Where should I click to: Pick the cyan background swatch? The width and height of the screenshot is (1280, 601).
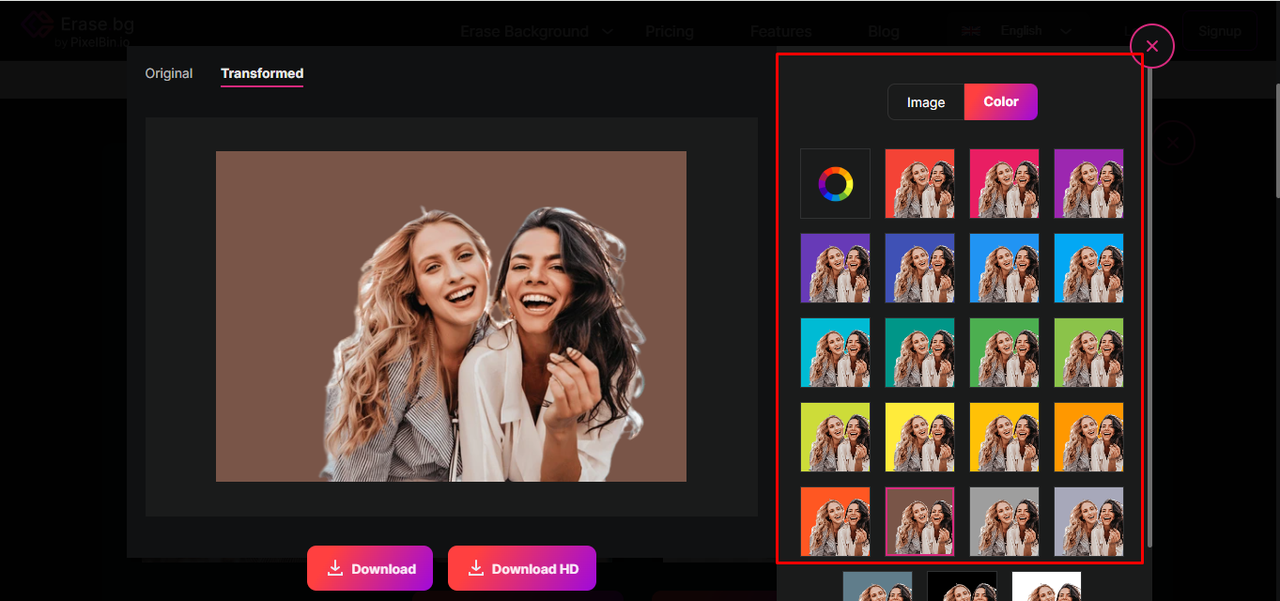835,353
